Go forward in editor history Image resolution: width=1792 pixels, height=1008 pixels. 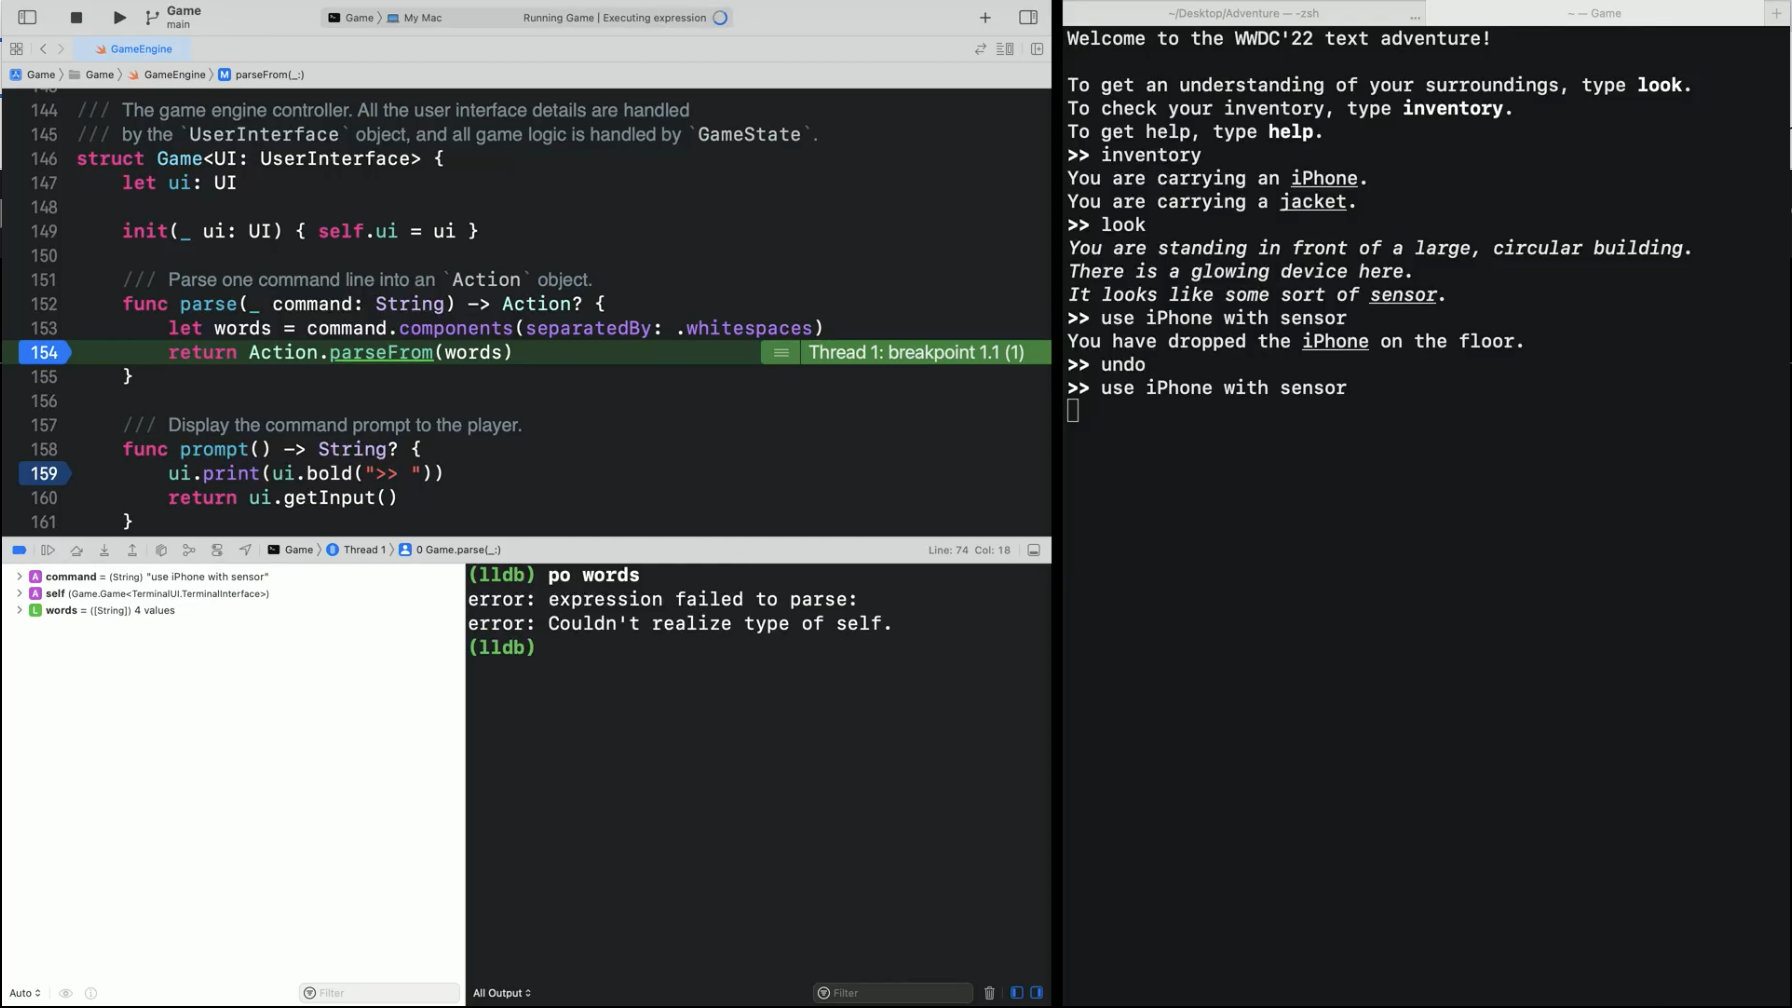61,48
